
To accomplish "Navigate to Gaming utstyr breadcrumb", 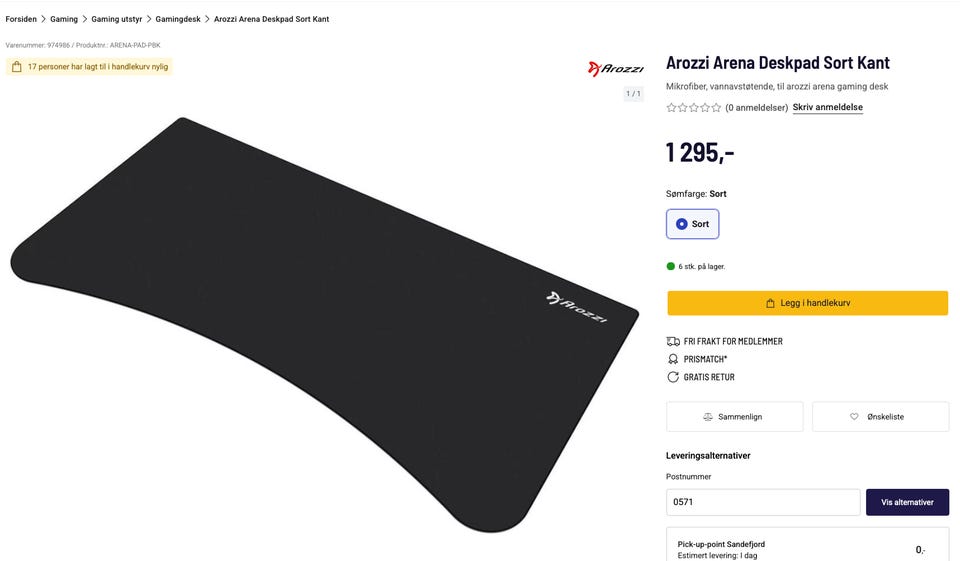I will [x=116, y=19].
